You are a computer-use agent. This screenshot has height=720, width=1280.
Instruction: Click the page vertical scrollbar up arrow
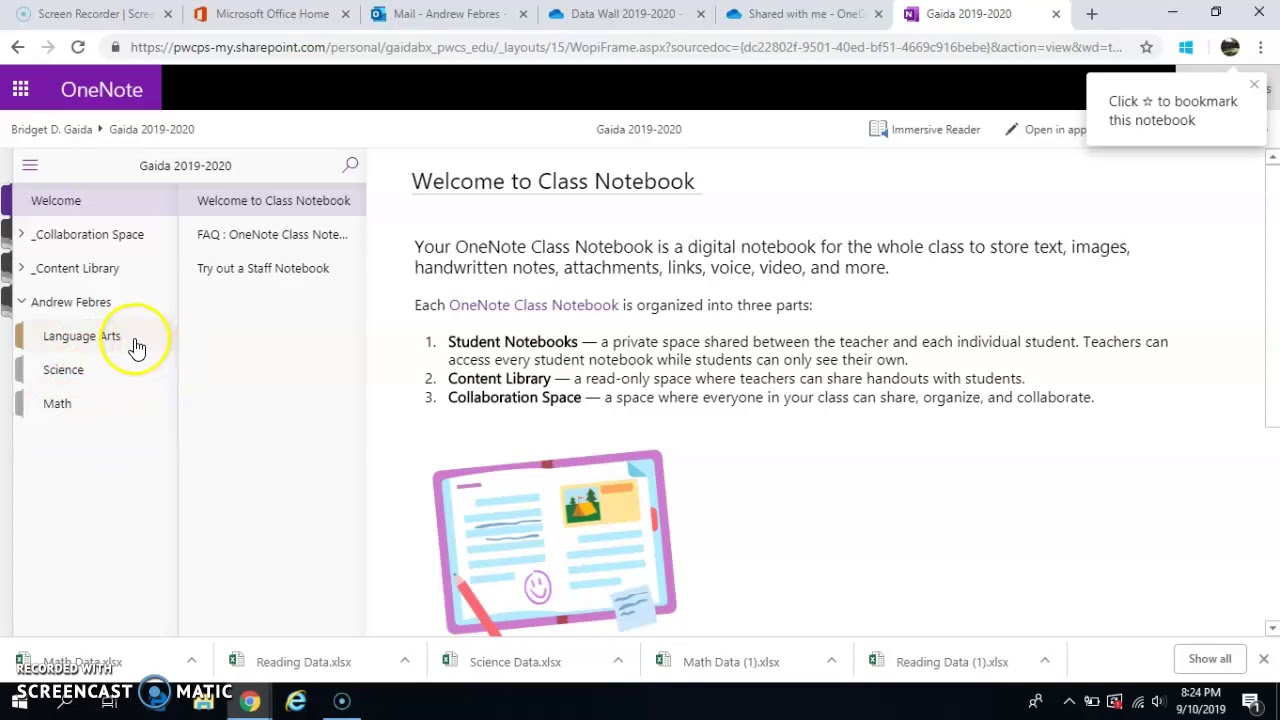[x=1272, y=158]
